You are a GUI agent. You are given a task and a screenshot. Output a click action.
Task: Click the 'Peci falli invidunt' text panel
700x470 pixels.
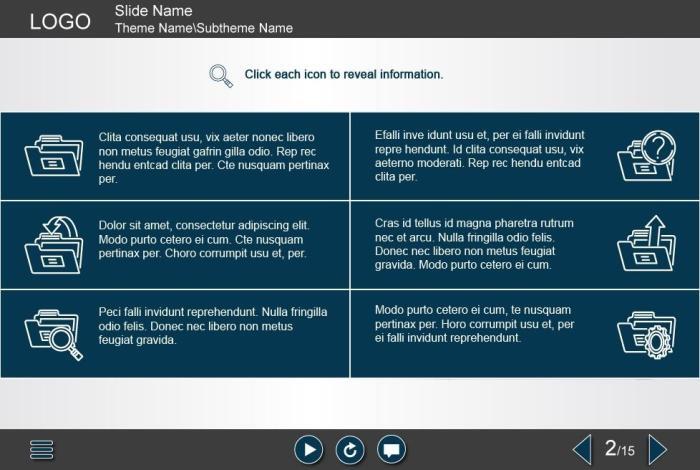(212, 326)
